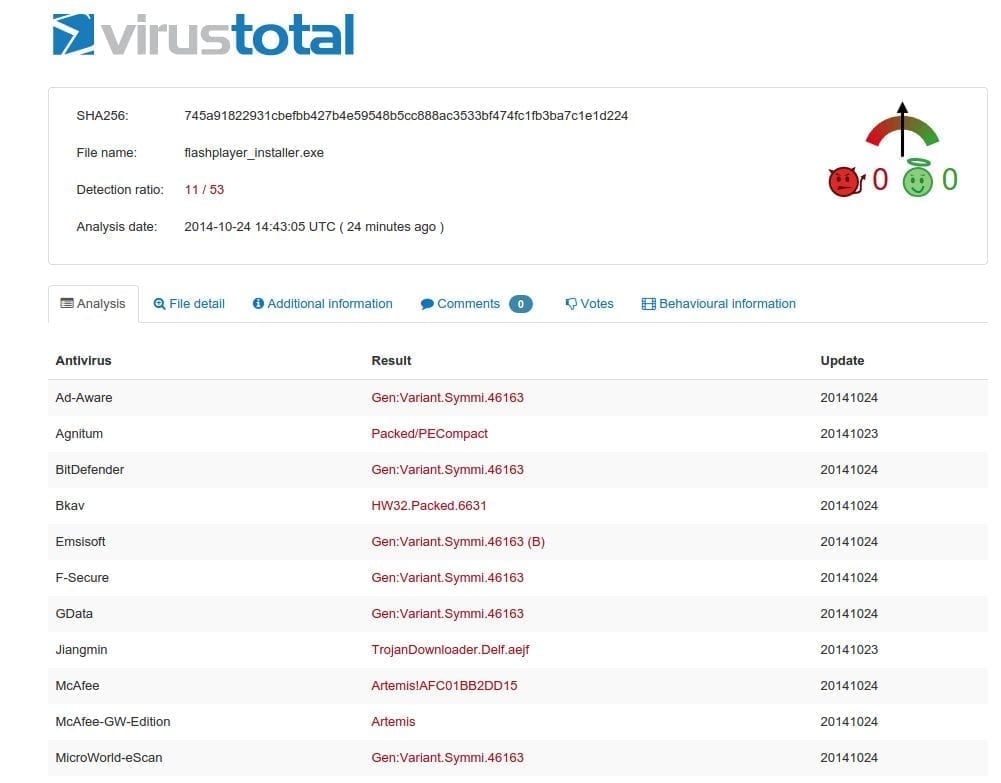Switch to the Analysis tab

[x=93, y=304]
